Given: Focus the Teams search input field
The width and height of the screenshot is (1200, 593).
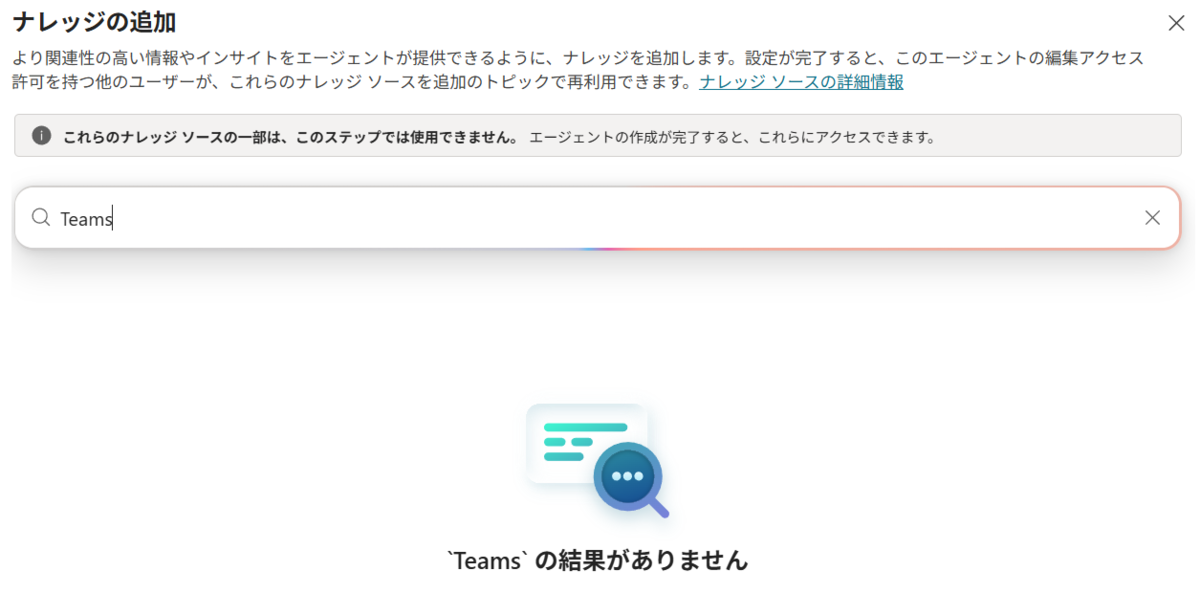Looking at the screenshot, I should click(x=596, y=218).
